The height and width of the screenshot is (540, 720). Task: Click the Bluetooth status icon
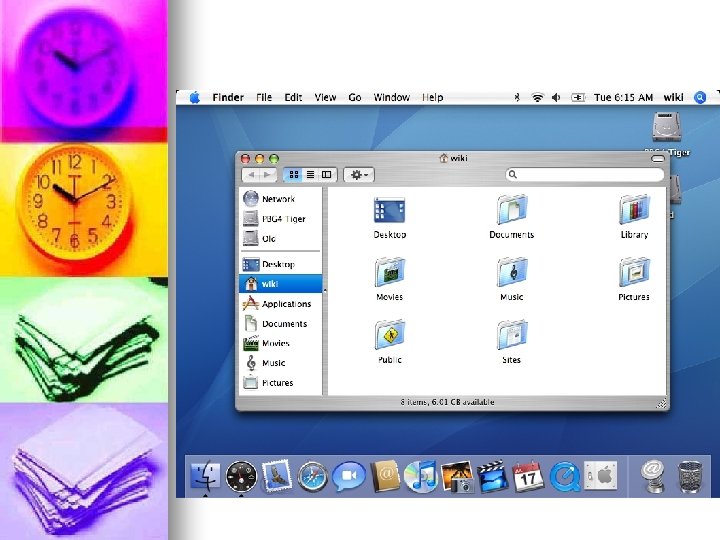[x=517, y=97]
